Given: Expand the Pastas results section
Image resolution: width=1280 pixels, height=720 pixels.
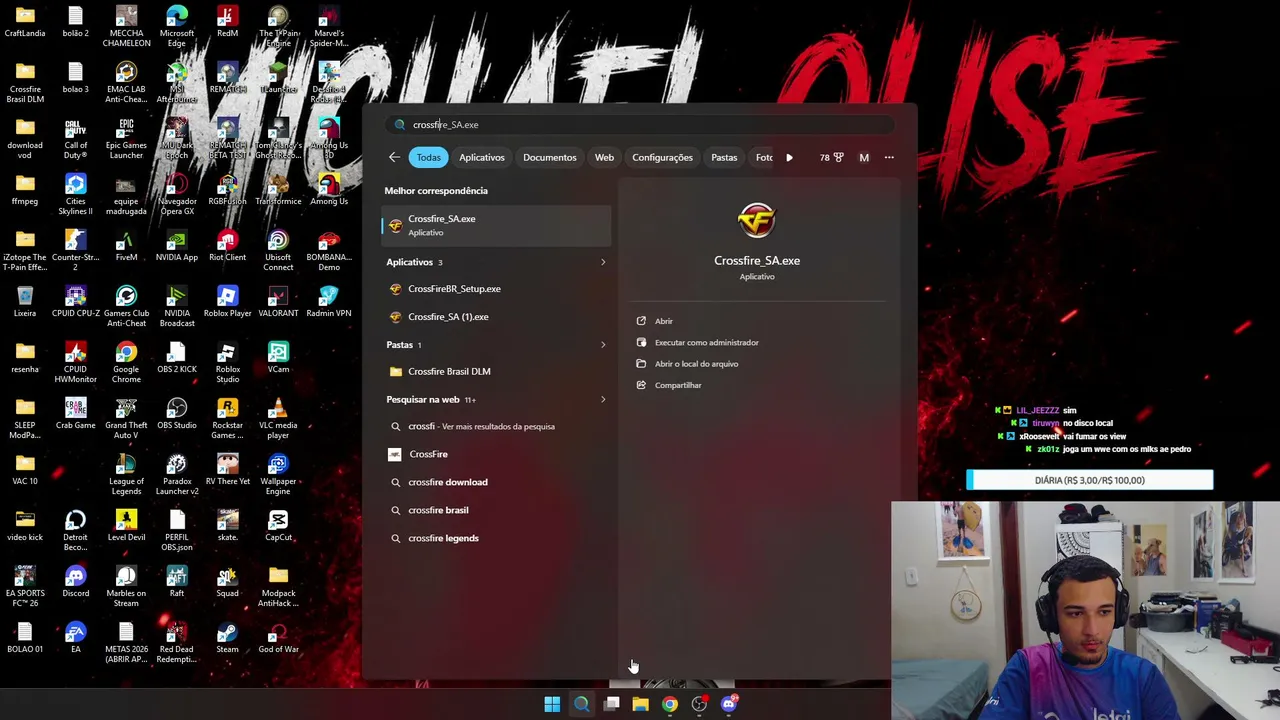Looking at the screenshot, I should coord(603,345).
